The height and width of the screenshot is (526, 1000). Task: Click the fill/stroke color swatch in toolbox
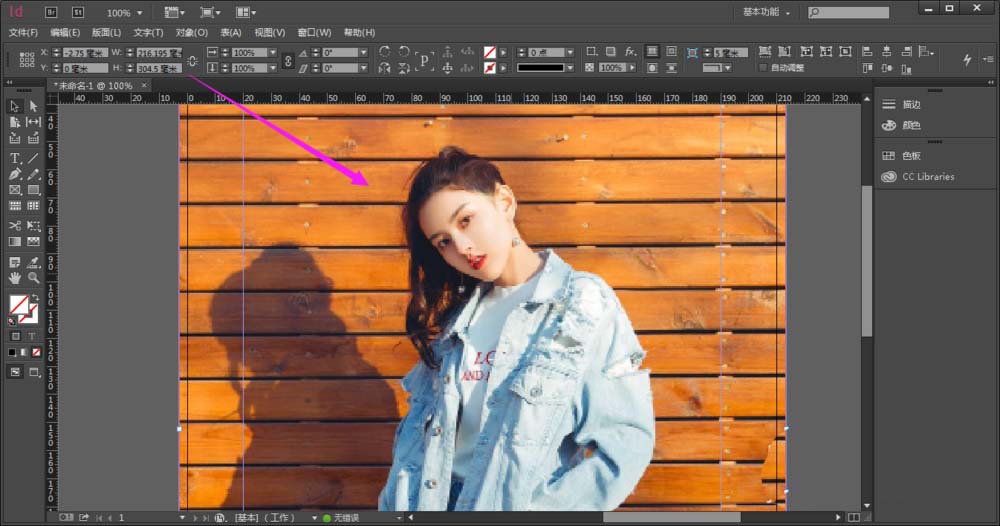[x=18, y=305]
